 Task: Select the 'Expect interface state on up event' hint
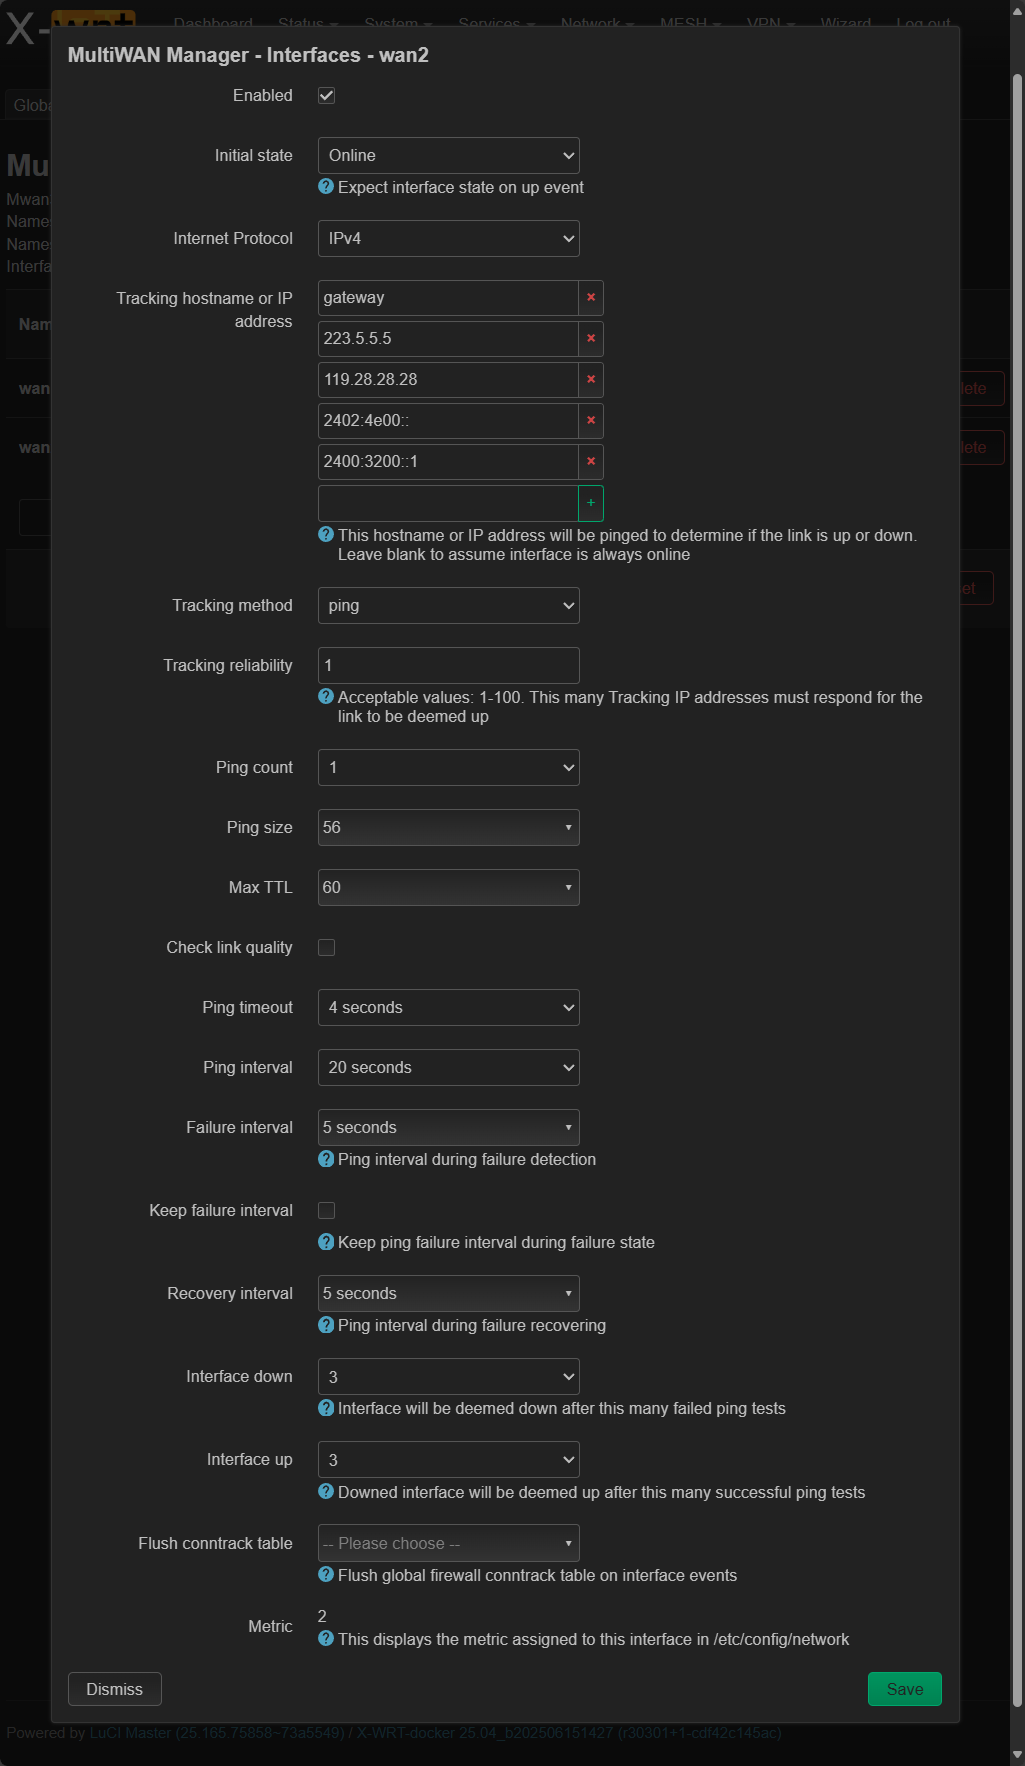coord(461,188)
